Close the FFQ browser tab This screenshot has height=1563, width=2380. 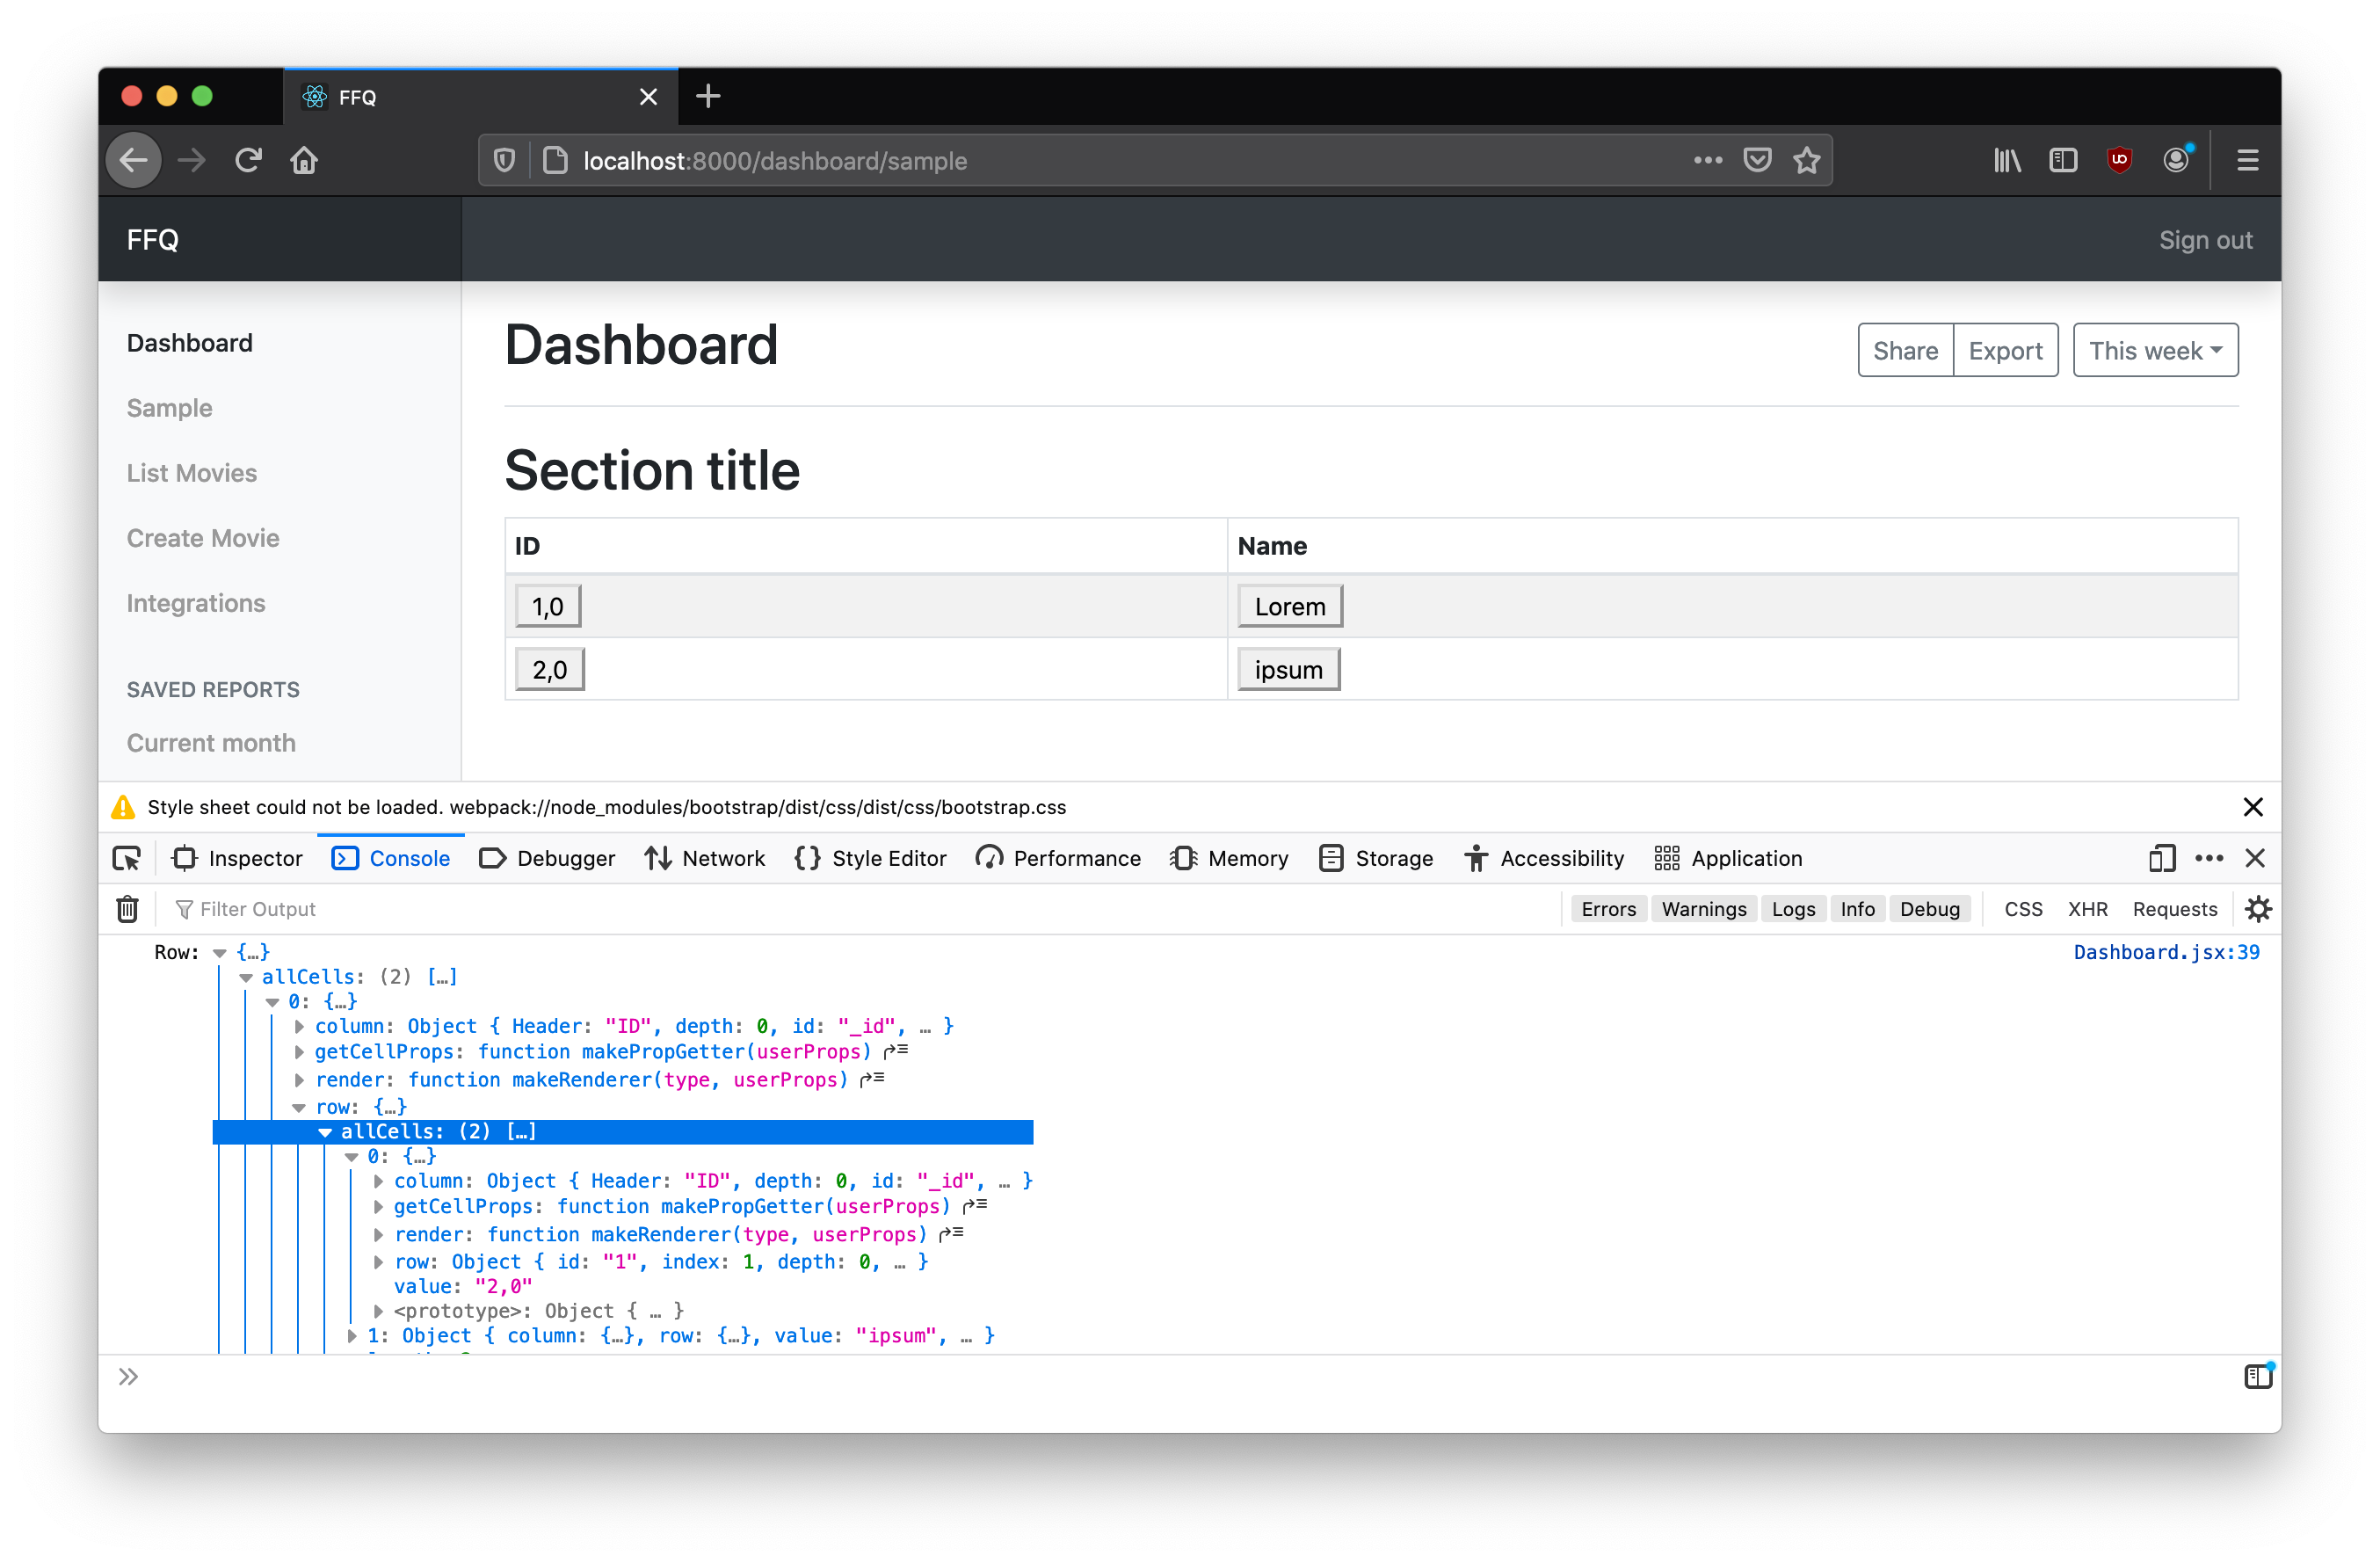648,97
